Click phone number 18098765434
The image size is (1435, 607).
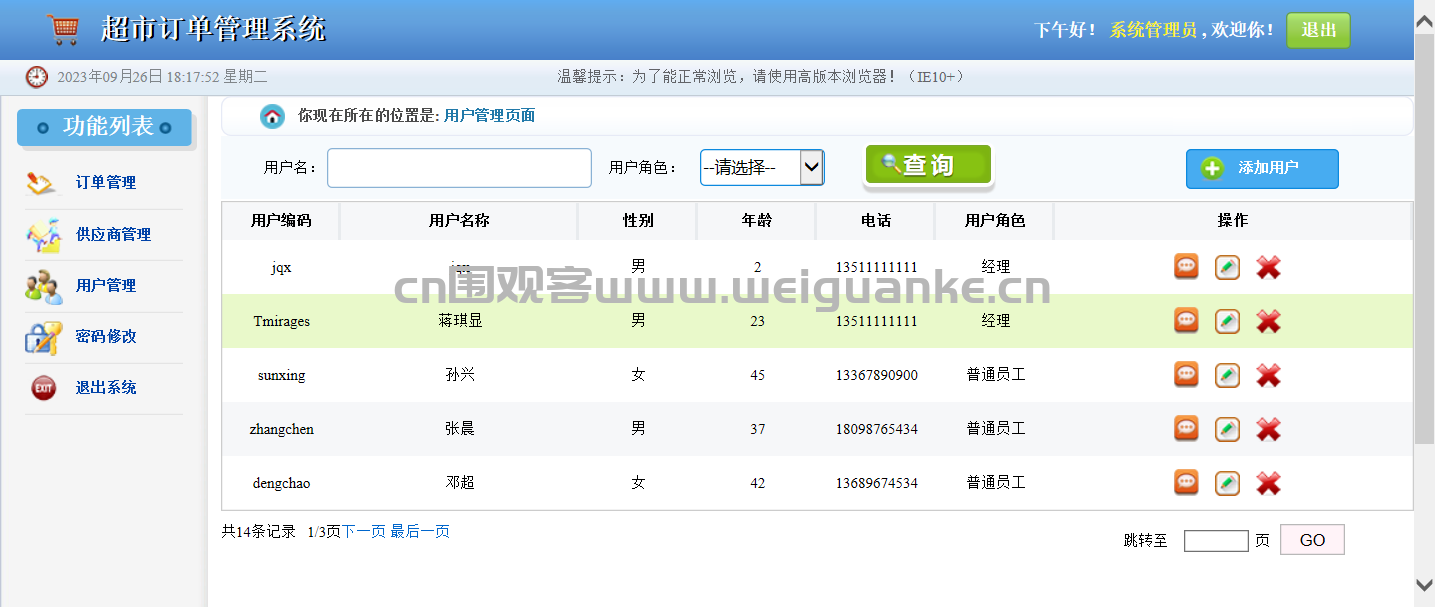(877, 430)
